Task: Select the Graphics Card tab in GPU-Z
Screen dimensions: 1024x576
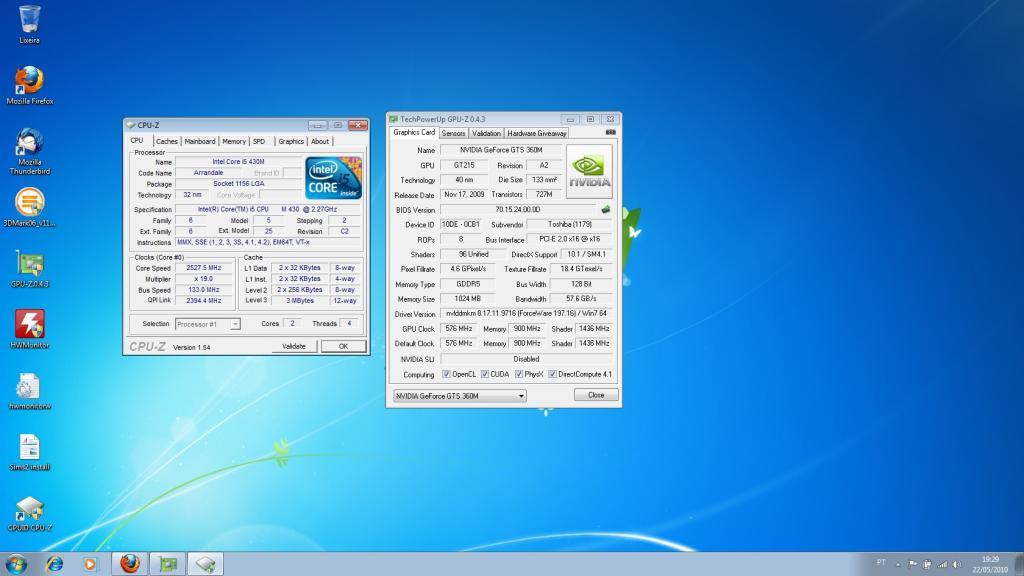Action: [414, 133]
